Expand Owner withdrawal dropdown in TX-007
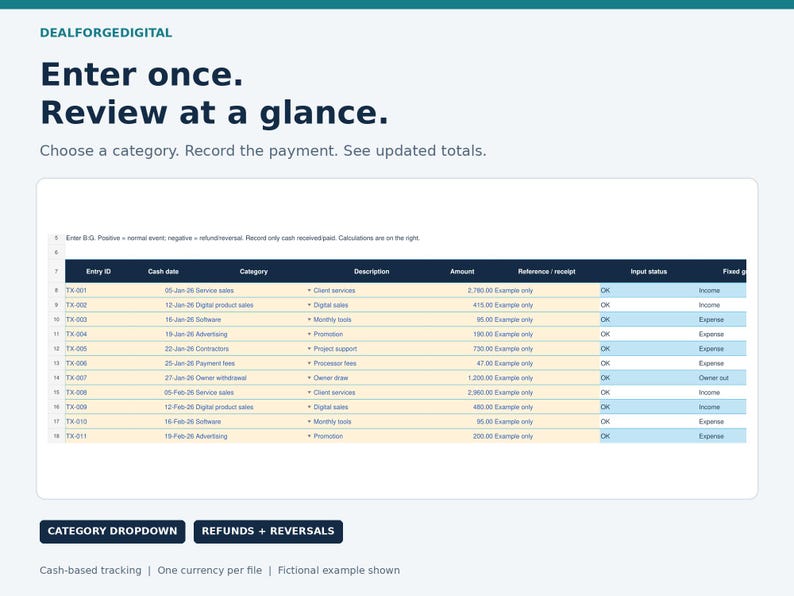Viewport: 794px width, 596px height. coord(309,378)
